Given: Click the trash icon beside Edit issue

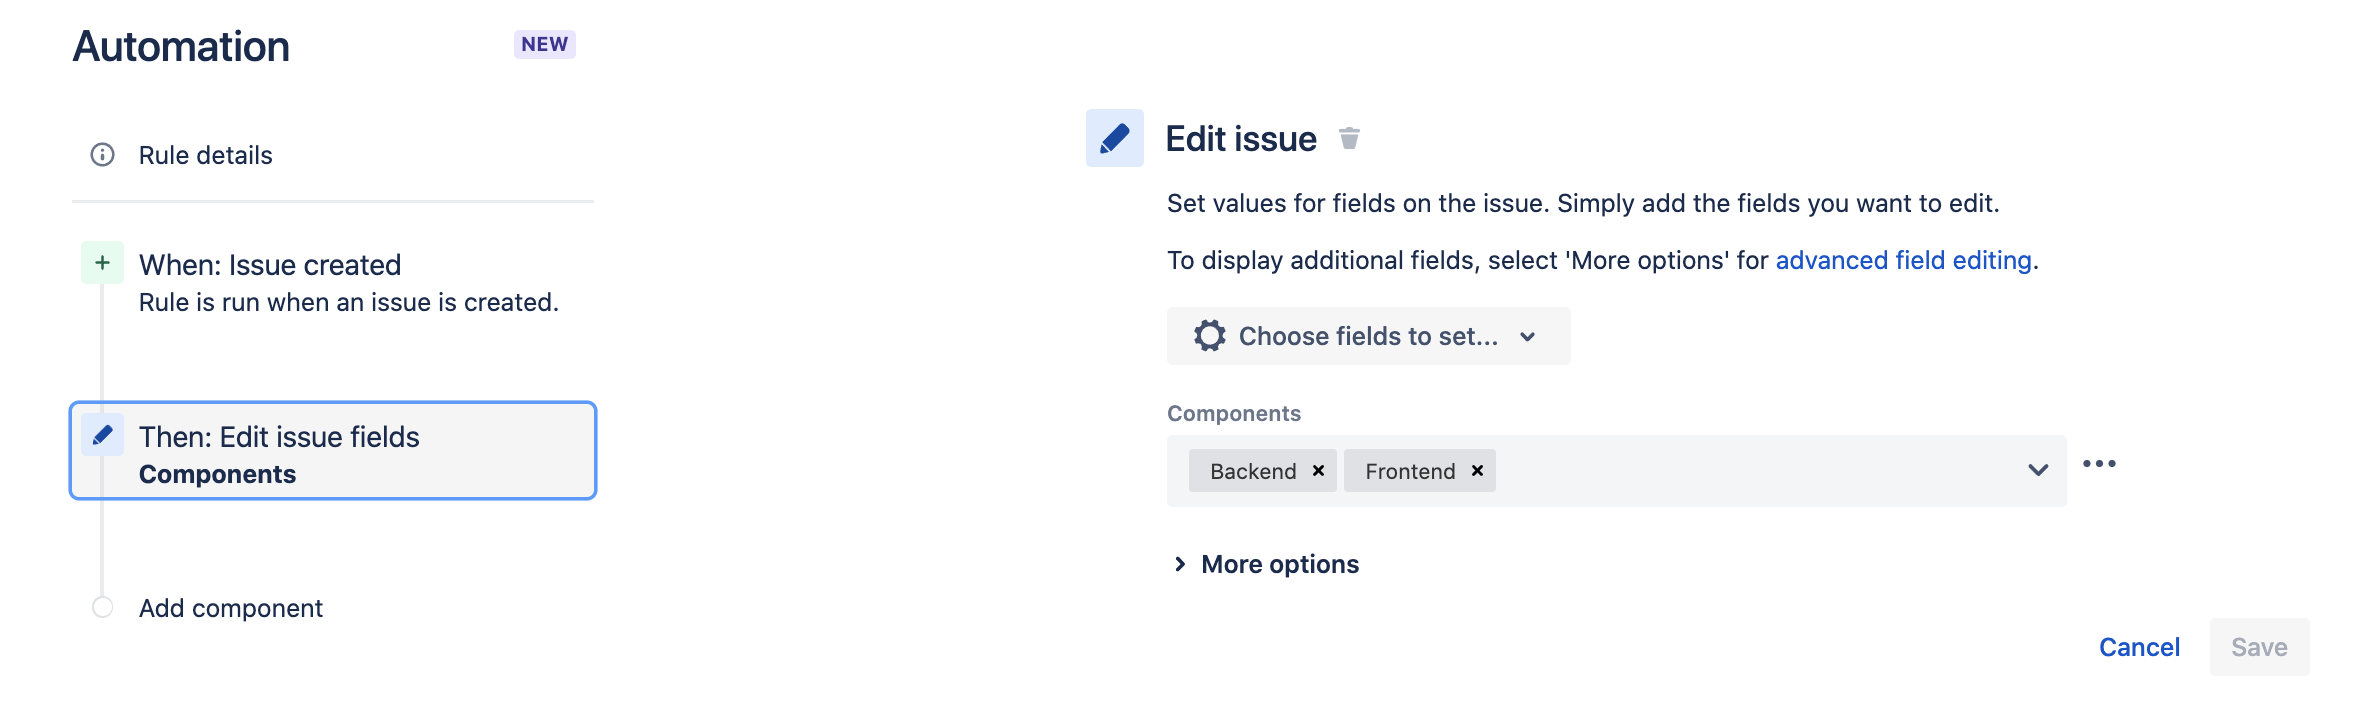Looking at the screenshot, I should pyautogui.click(x=1349, y=138).
